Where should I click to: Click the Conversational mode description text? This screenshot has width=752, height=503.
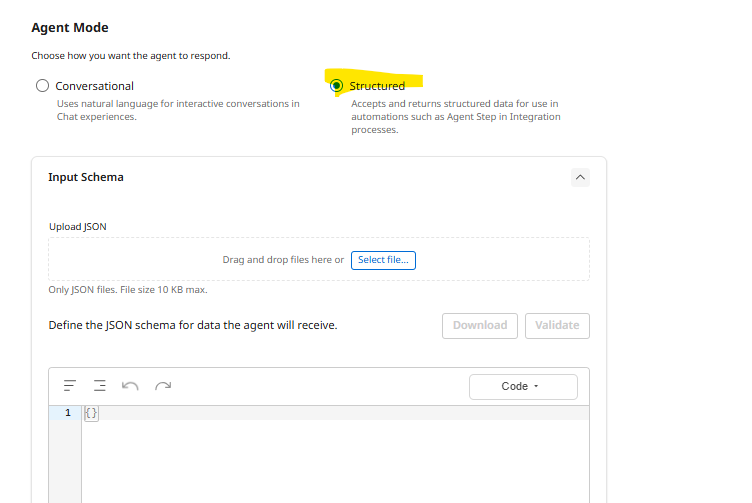point(177,110)
